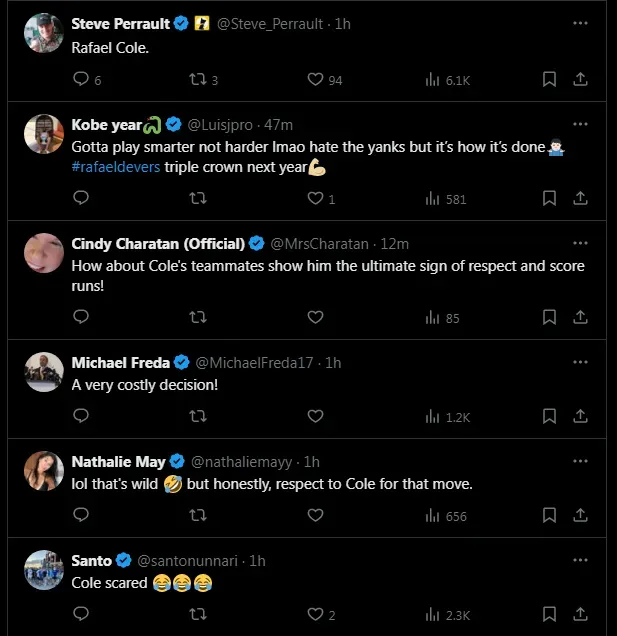Click Kobe year's profile avatar
617x636 pixels.
click(x=45, y=135)
